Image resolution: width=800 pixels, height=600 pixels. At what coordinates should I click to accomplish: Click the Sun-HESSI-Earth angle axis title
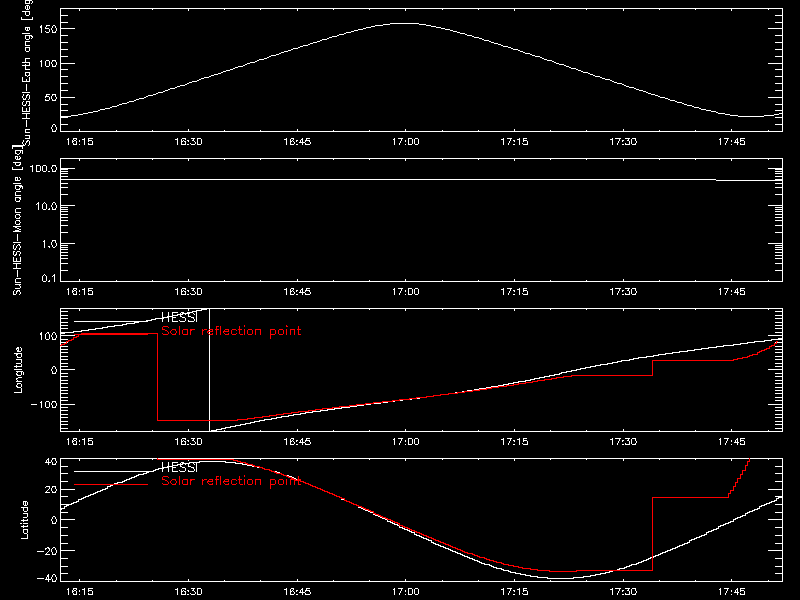pos(27,73)
